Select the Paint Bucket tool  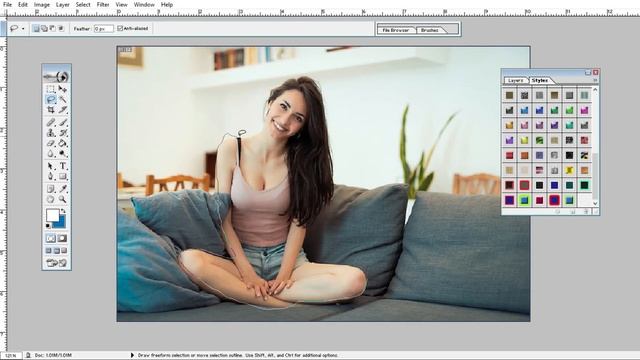point(62,143)
